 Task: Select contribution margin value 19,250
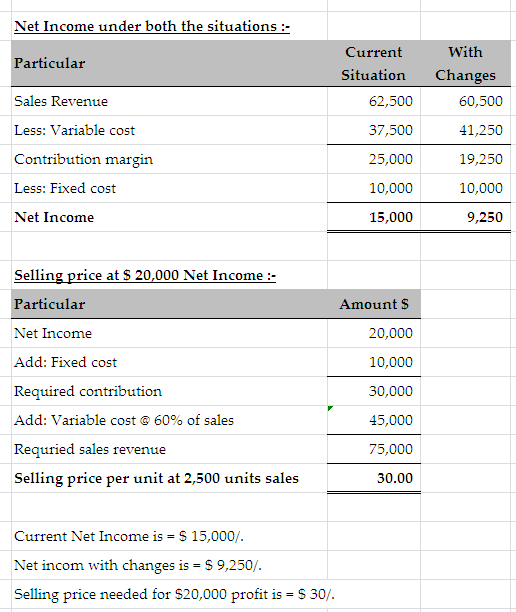pos(480,159)
